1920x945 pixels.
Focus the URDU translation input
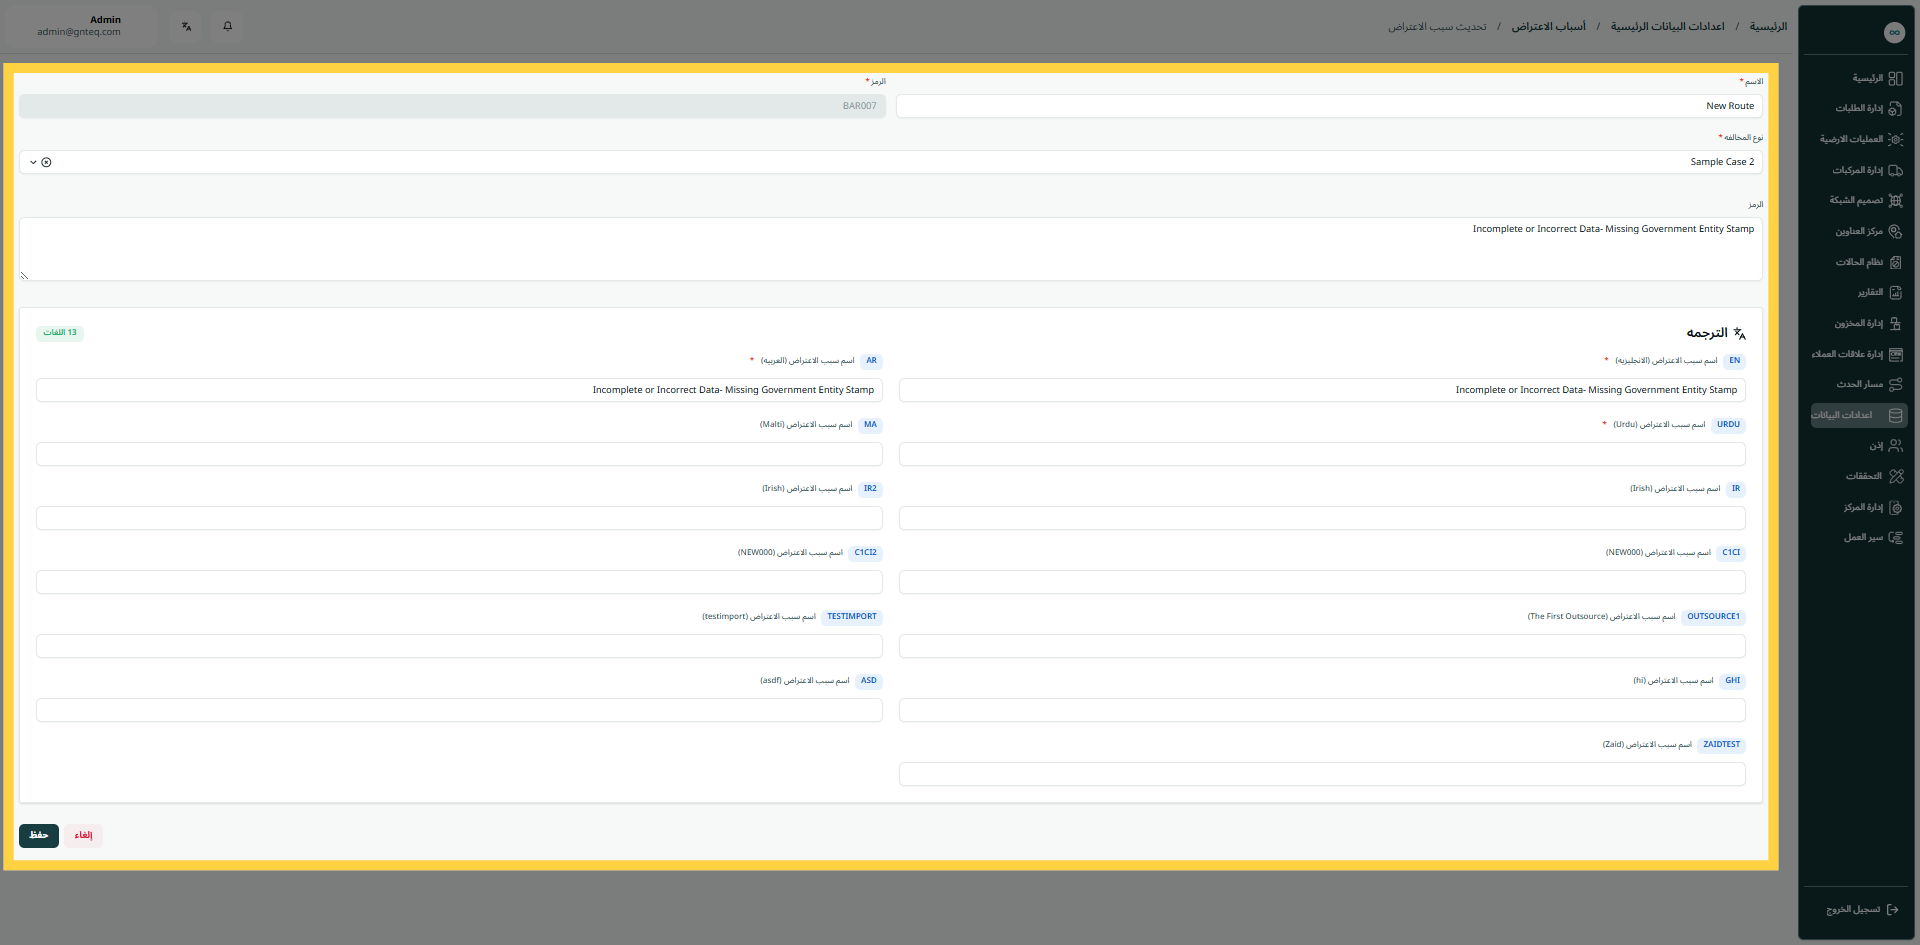(x=1322, y=454)
